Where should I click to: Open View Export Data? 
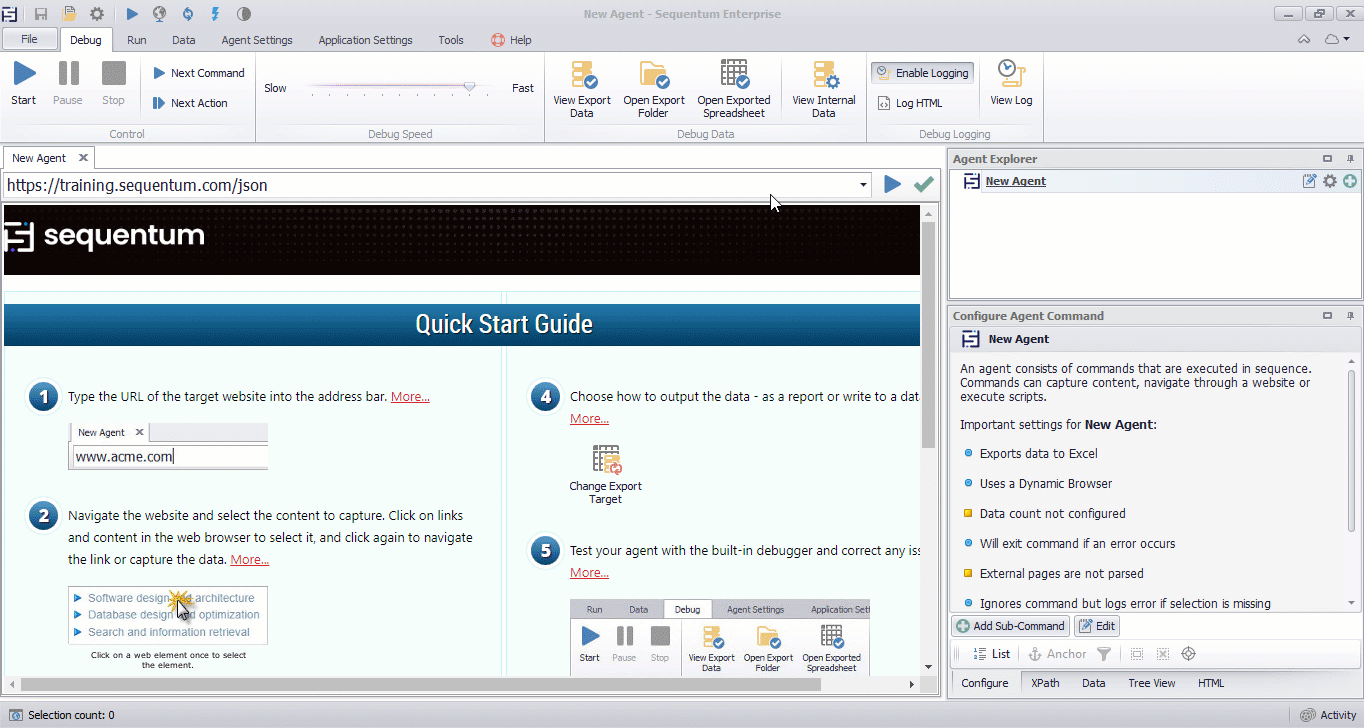point(582,76)
